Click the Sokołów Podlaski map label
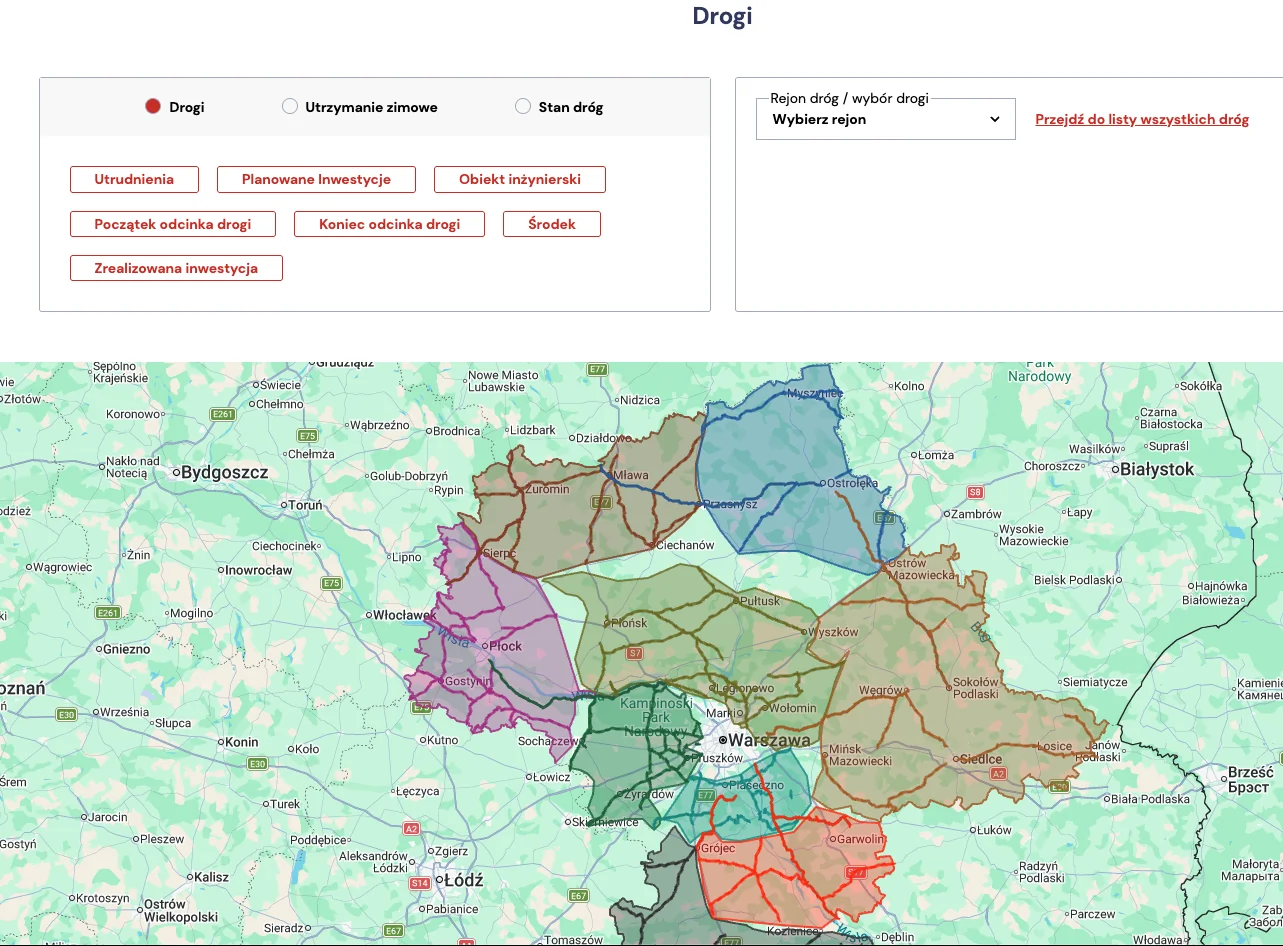 (976, 687)
